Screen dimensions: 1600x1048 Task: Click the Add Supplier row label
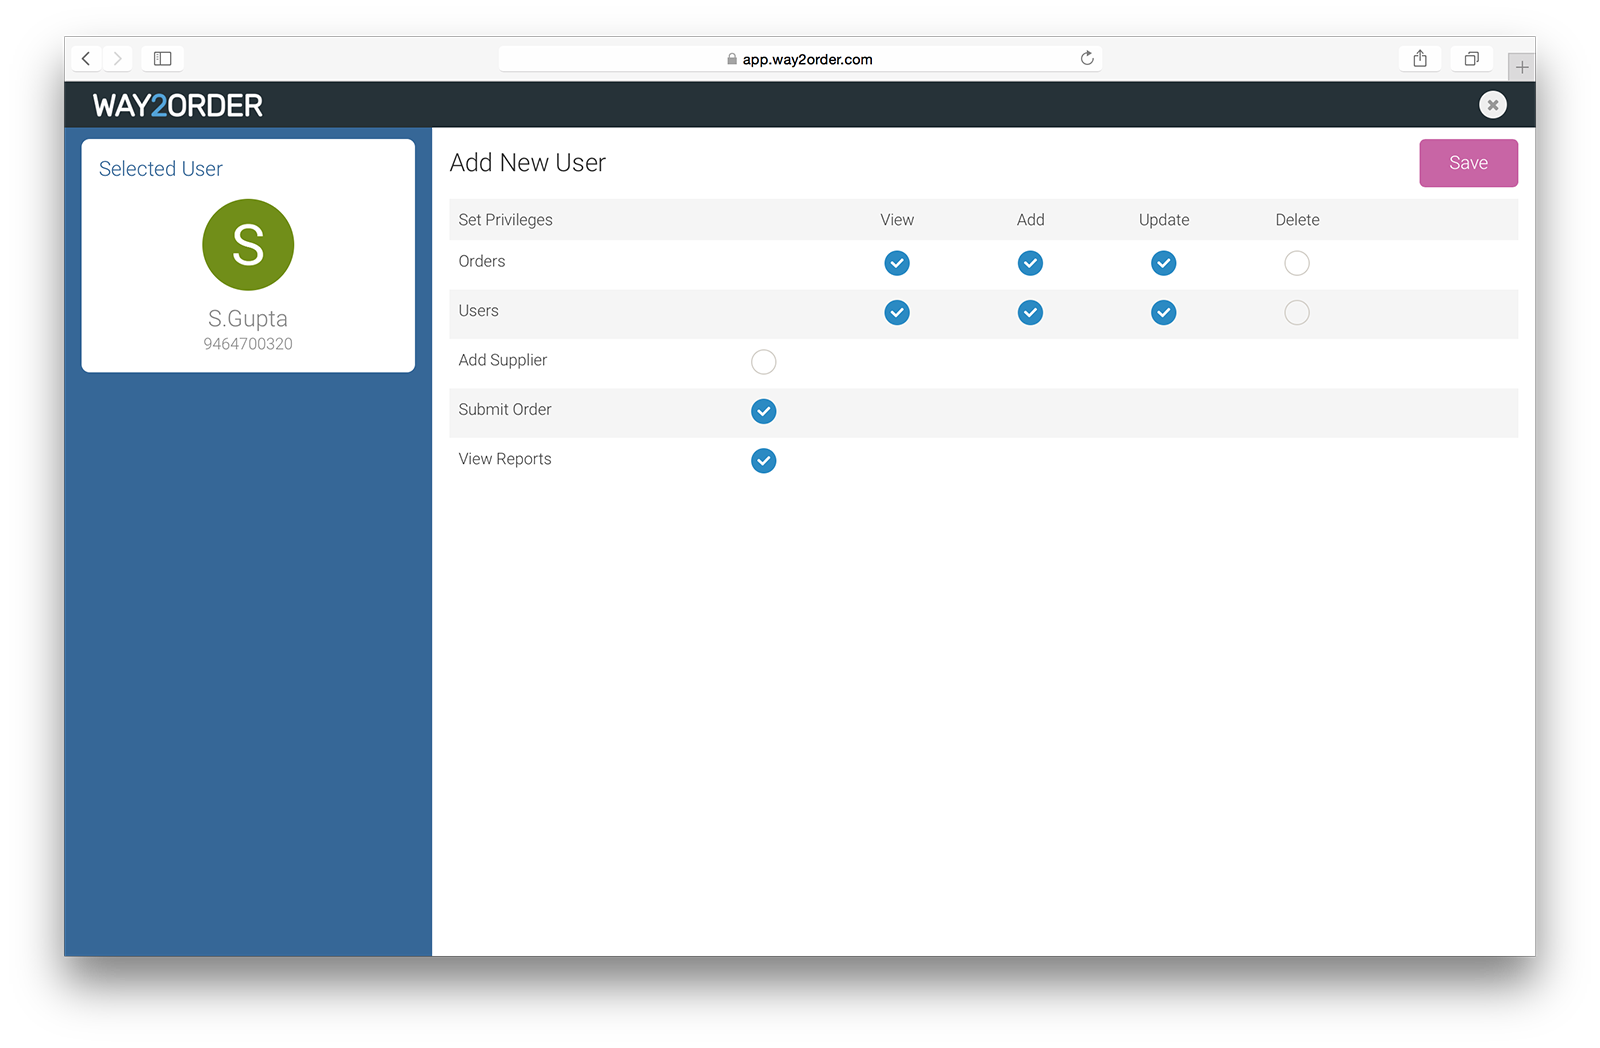pyautogui.click(x=503, y=360)
